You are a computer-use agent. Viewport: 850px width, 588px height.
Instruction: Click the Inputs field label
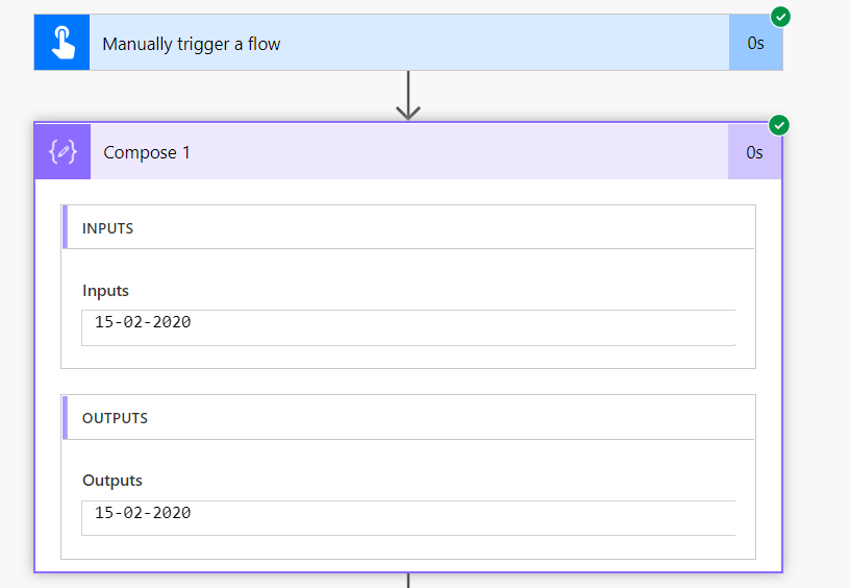point(106,291)
